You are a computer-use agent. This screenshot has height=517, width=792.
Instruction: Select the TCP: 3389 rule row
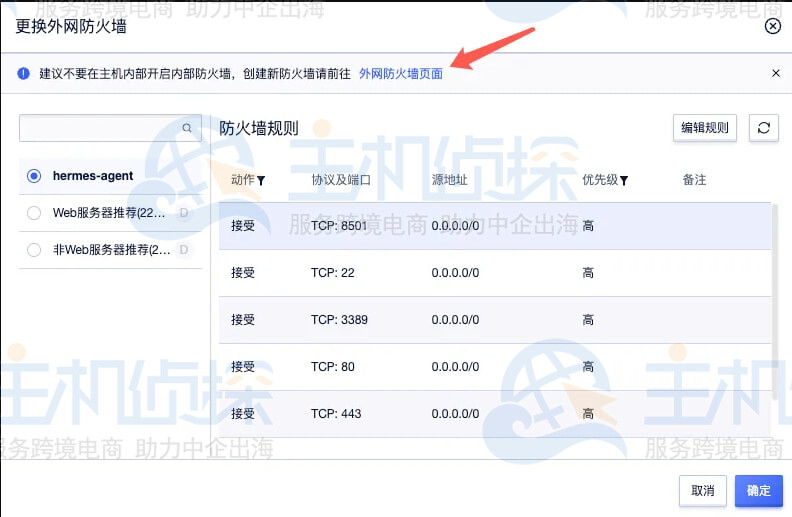pyautogui.click(x=495, y=320)
